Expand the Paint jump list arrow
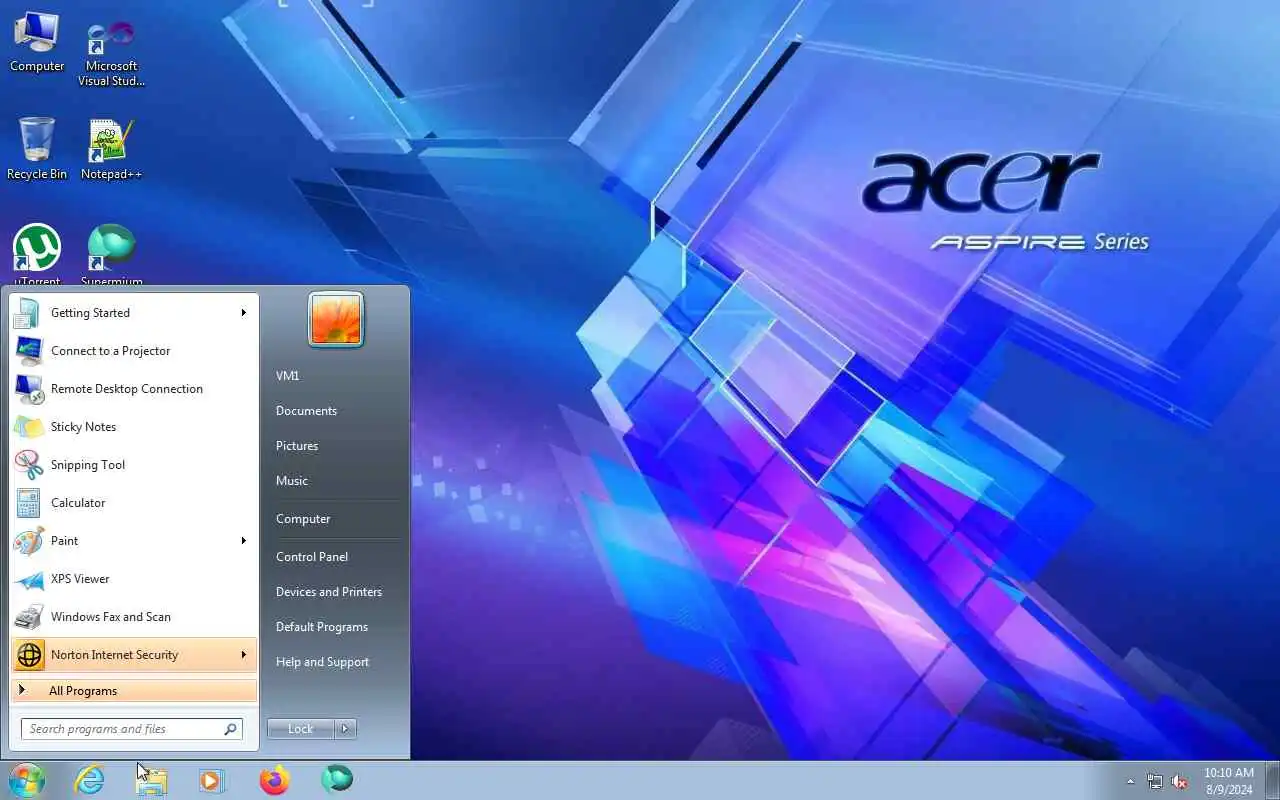This screenshot has width=1280, height=800. tap(243, 541)
